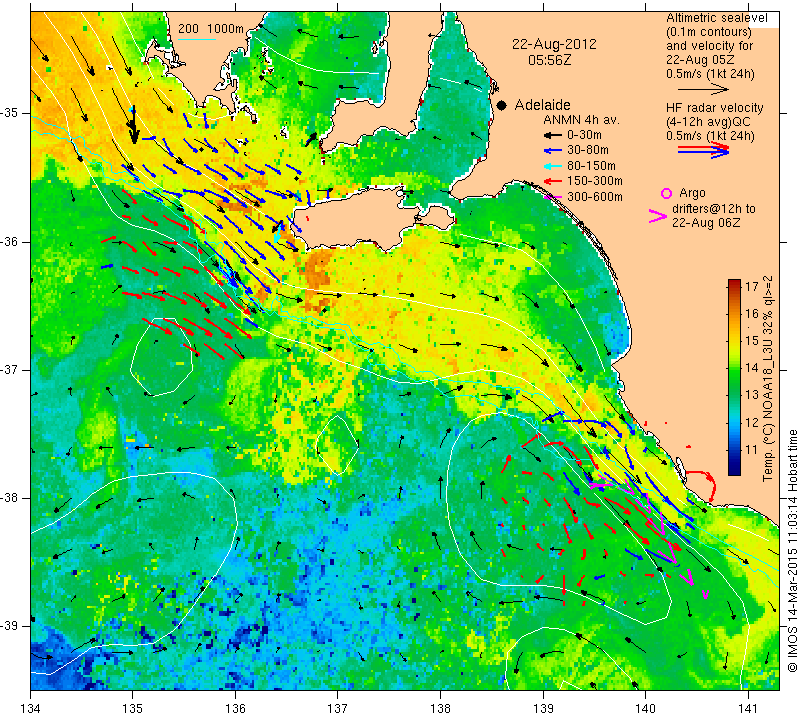Click the longitude 141 axis label
The width and height of the screenshot is (800, 720).
click(x=748, y=708)
